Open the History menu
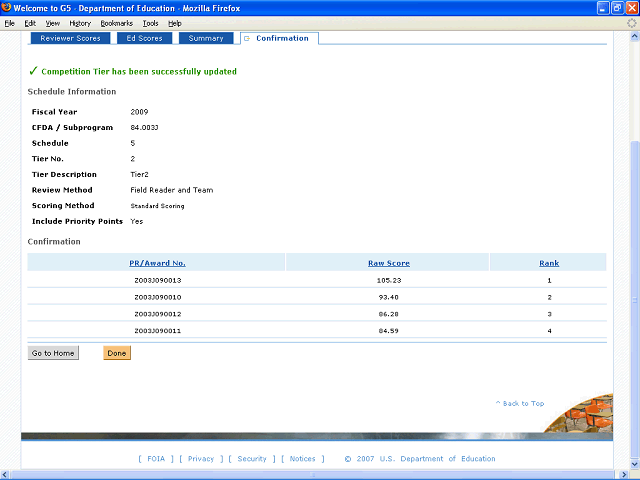 click(x=80, y=23)
